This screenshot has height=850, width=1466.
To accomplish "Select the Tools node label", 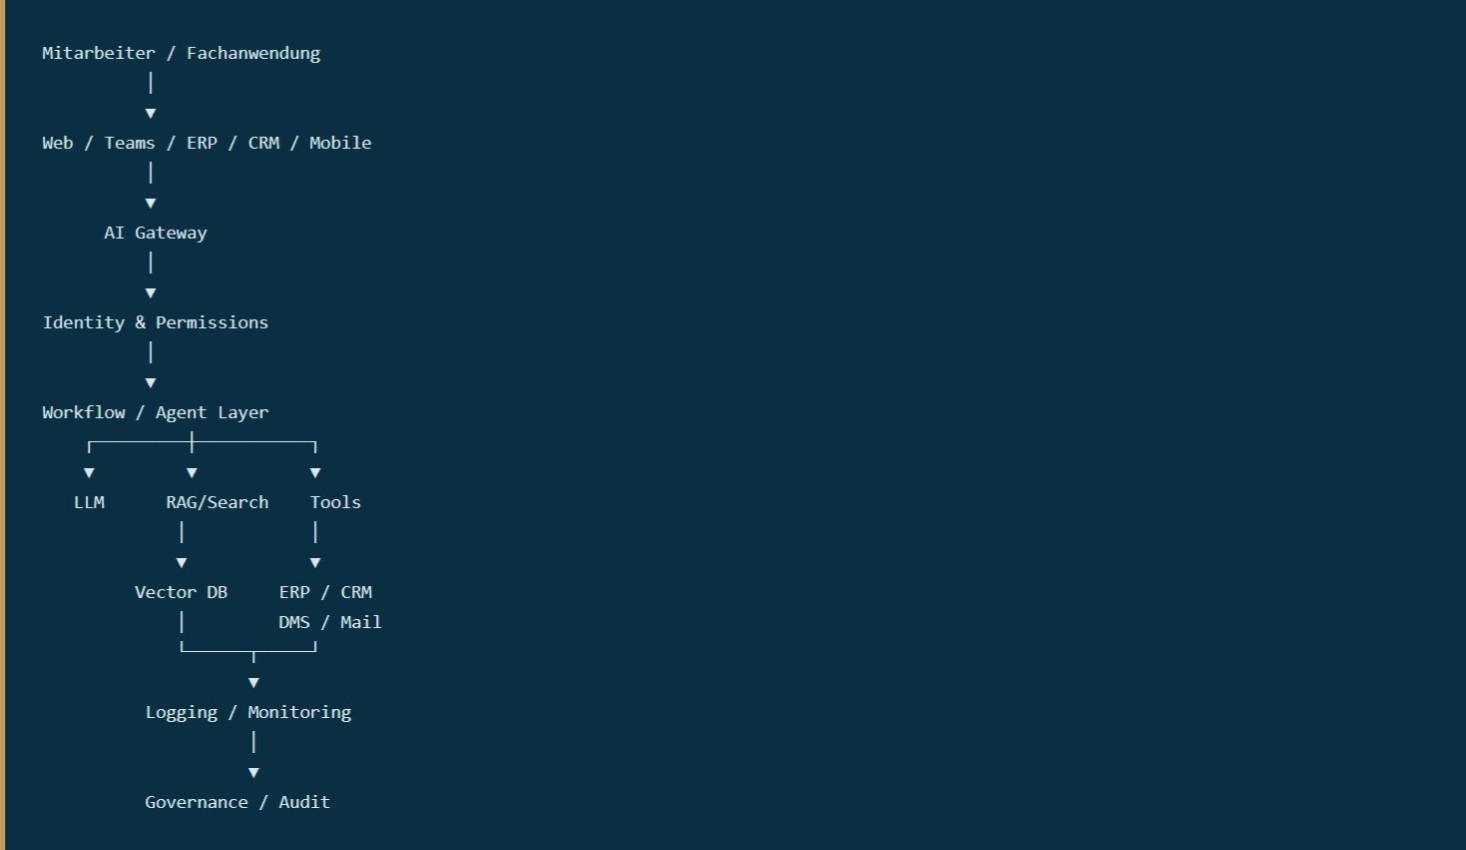I will click(335, 502).
